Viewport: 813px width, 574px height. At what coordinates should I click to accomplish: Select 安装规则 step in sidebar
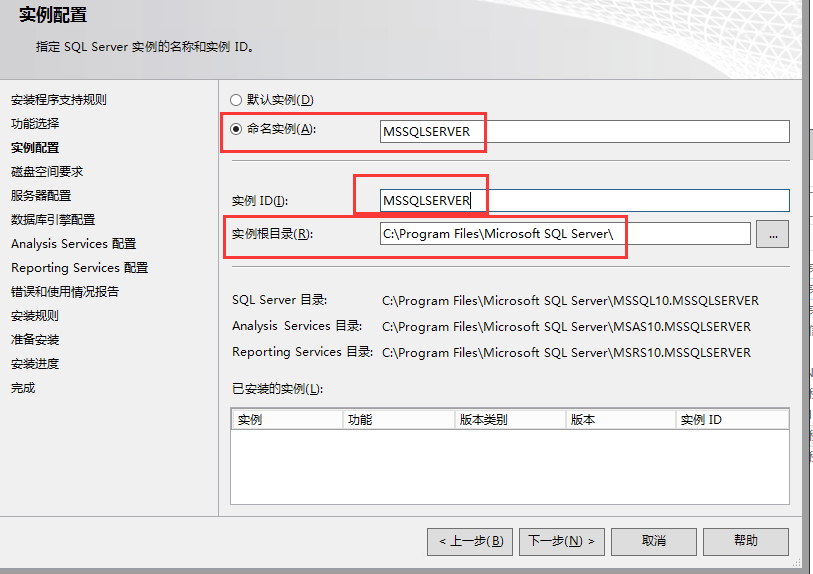pyautogui.click(x=35, y=316)
